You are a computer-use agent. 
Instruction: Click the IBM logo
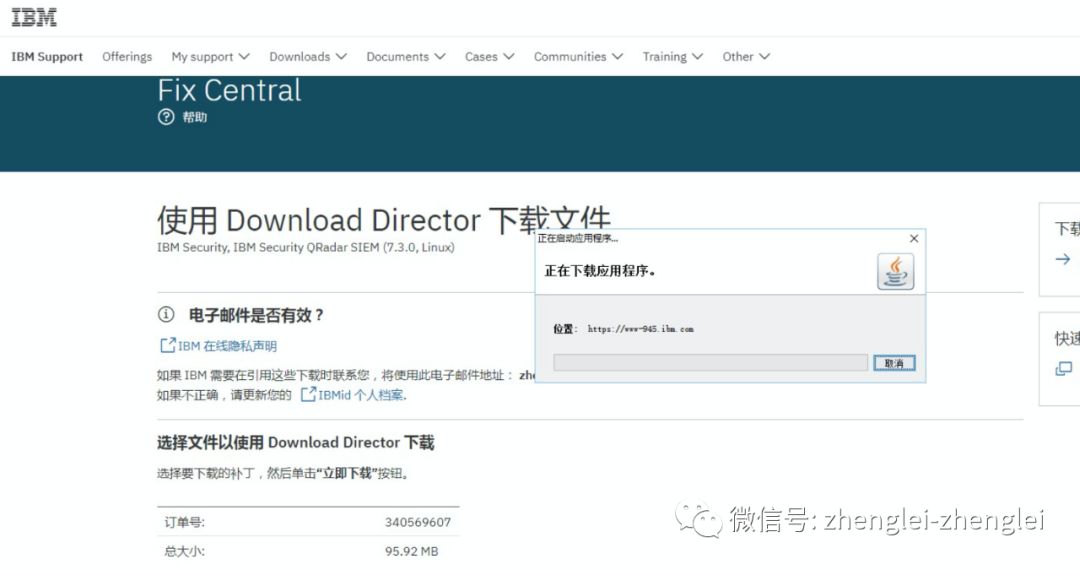tap(34, 17)
